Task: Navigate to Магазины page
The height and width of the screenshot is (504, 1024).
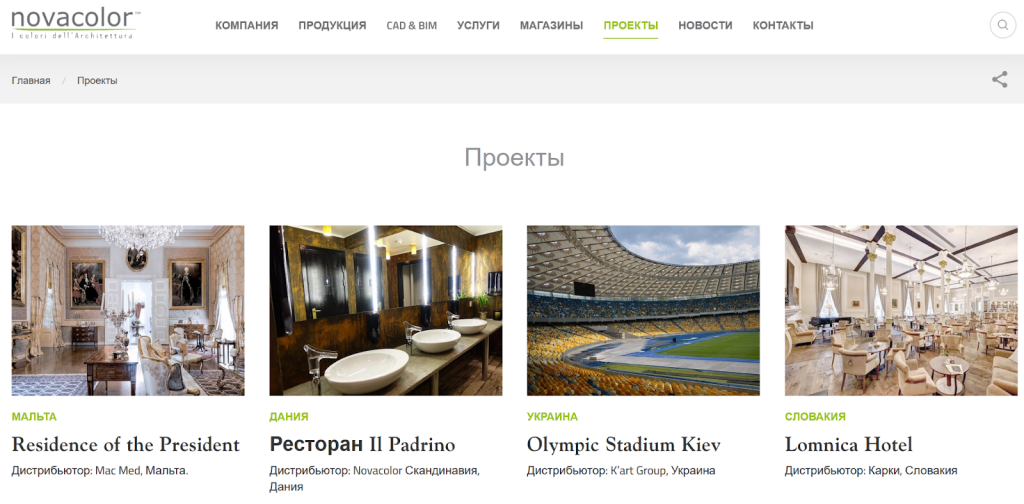Action: click(552, 25)
